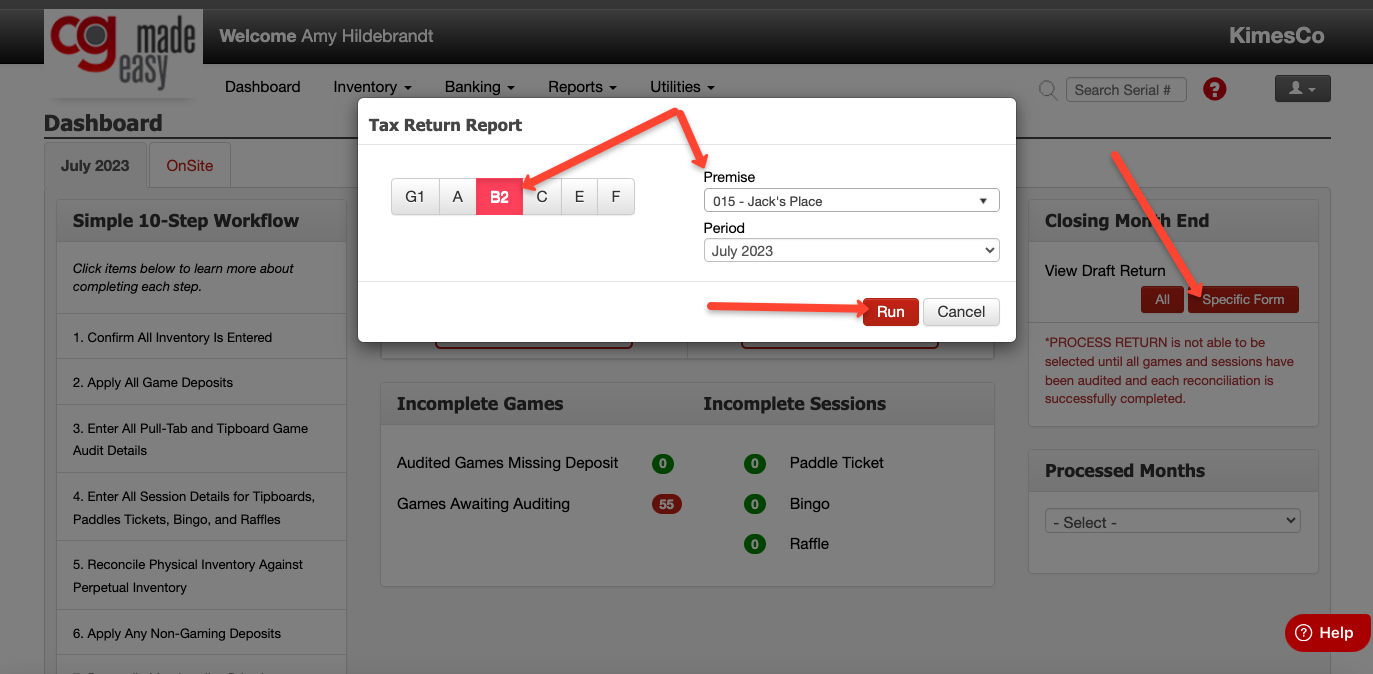Click the Paddle Ticket count badge
Viewport: 1373px width, 674px height.
pyautogui.click(x=755, y=464)
